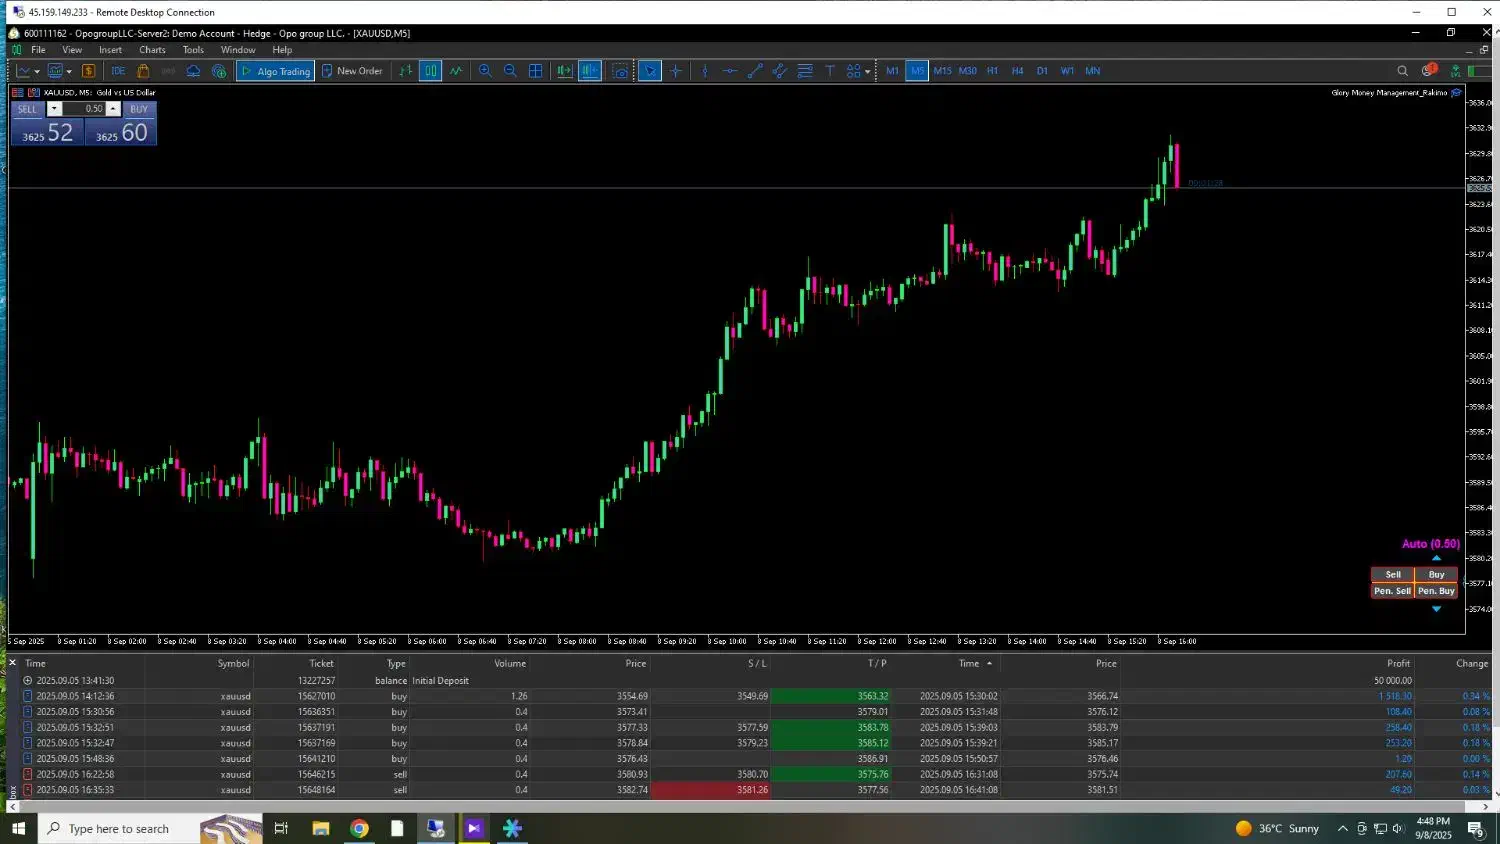Expand the new chart dropdown arrow
Image resolution: width=1500 pixels, height=844 pixels.
(x=37, y=71)
